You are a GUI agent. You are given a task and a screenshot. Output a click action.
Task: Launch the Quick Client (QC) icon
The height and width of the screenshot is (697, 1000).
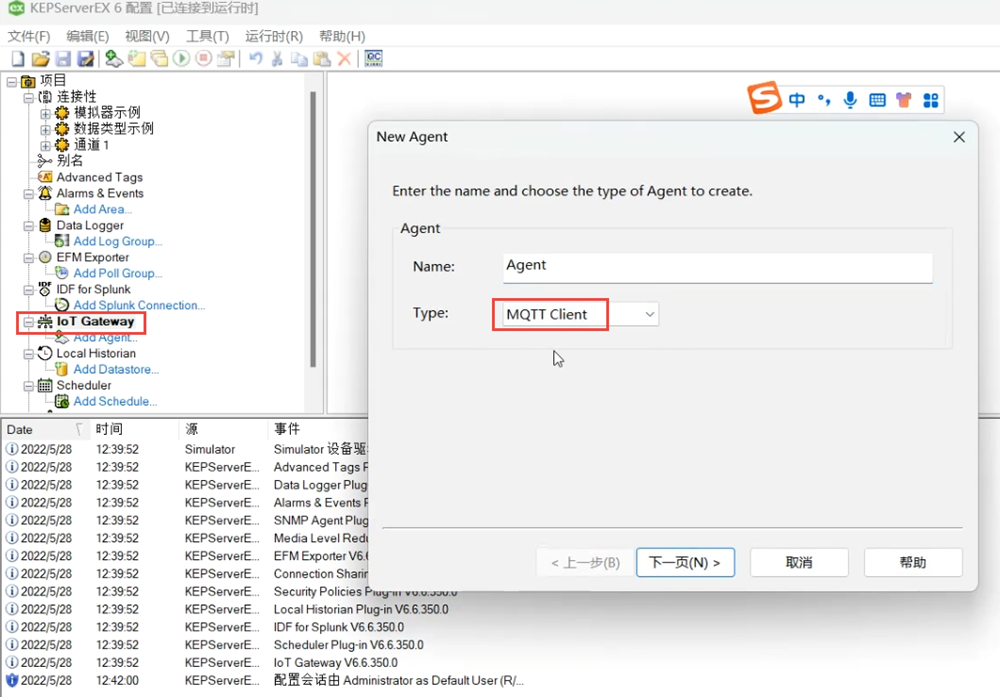pos(374,59)
